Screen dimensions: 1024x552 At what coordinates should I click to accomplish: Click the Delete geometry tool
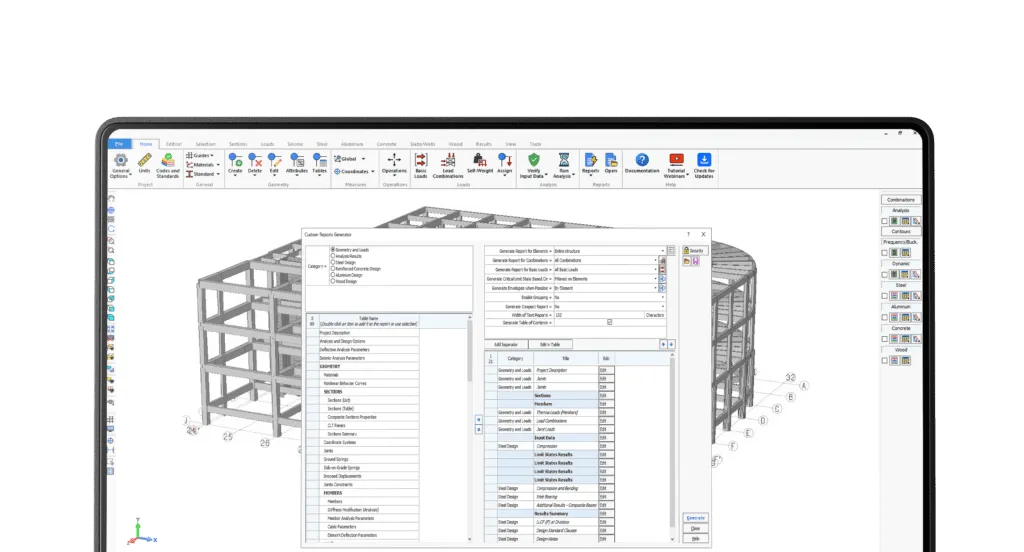[255, 163]
